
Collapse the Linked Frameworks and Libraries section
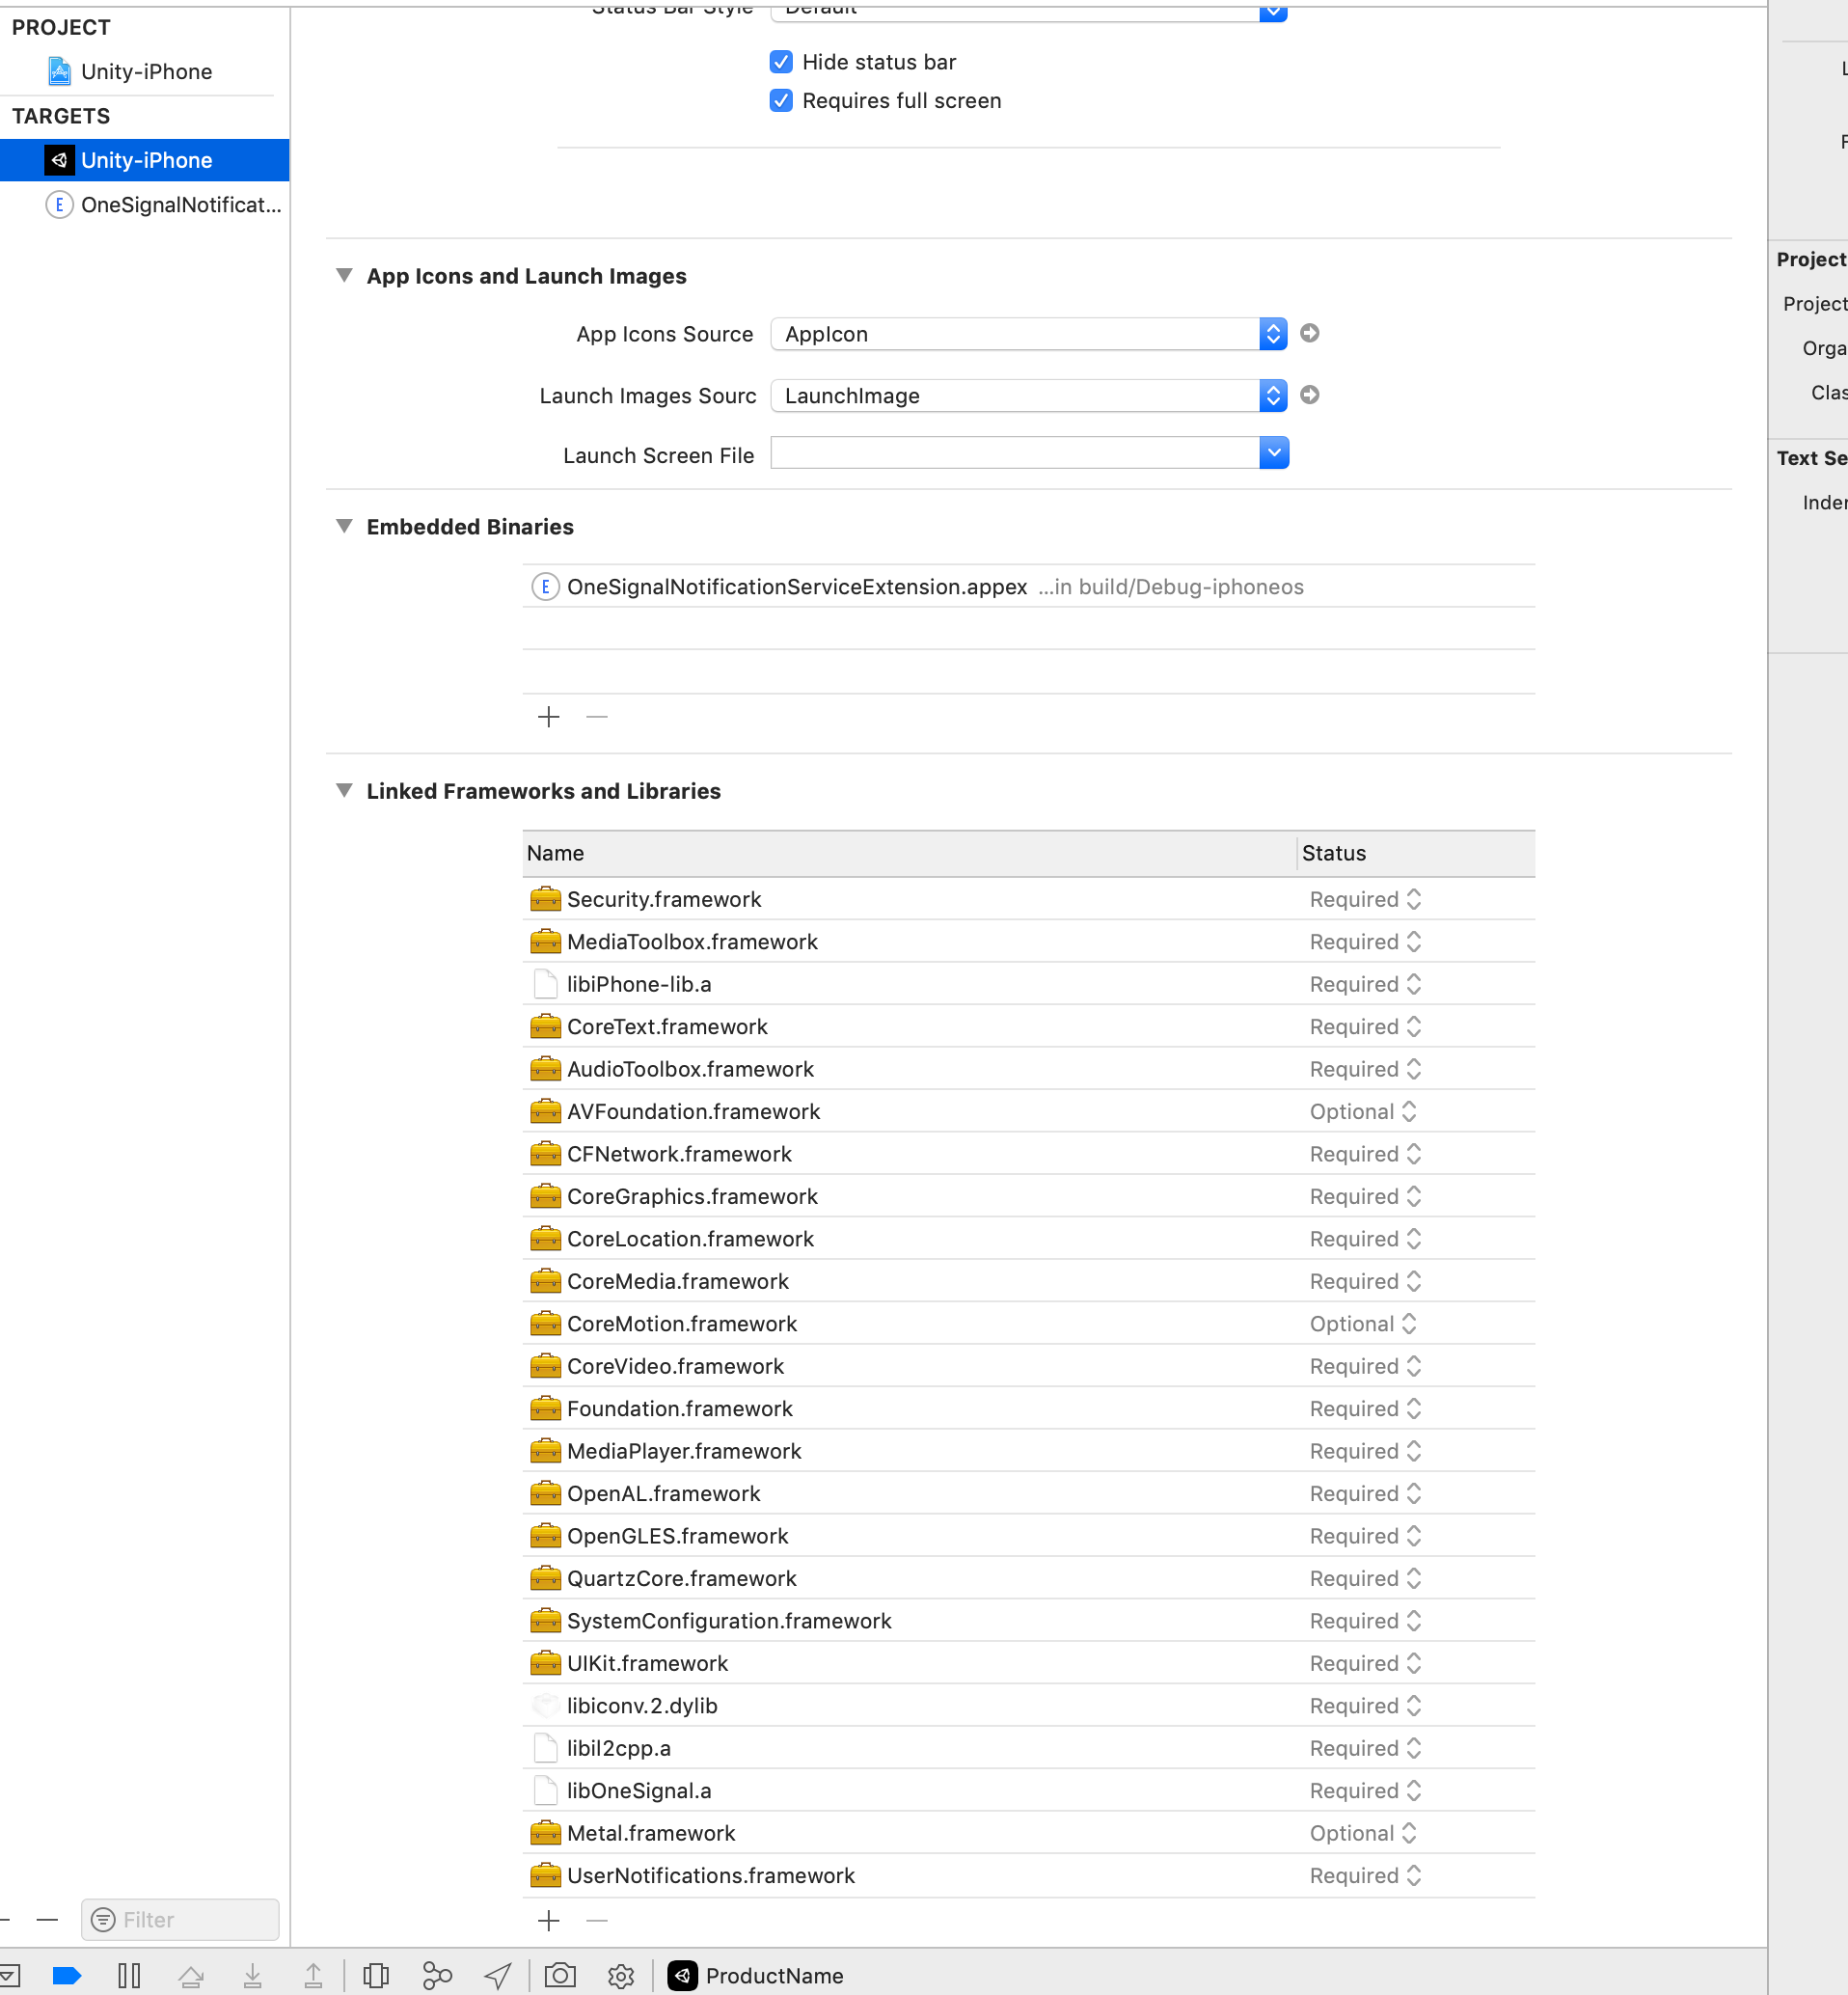344,790
